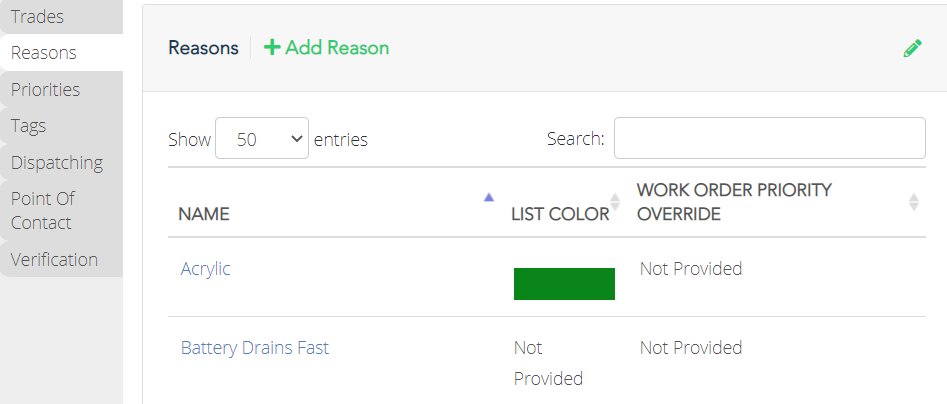Click the NAME column header
The height and width of the screenshot is (404, 947).
[204, 214]
